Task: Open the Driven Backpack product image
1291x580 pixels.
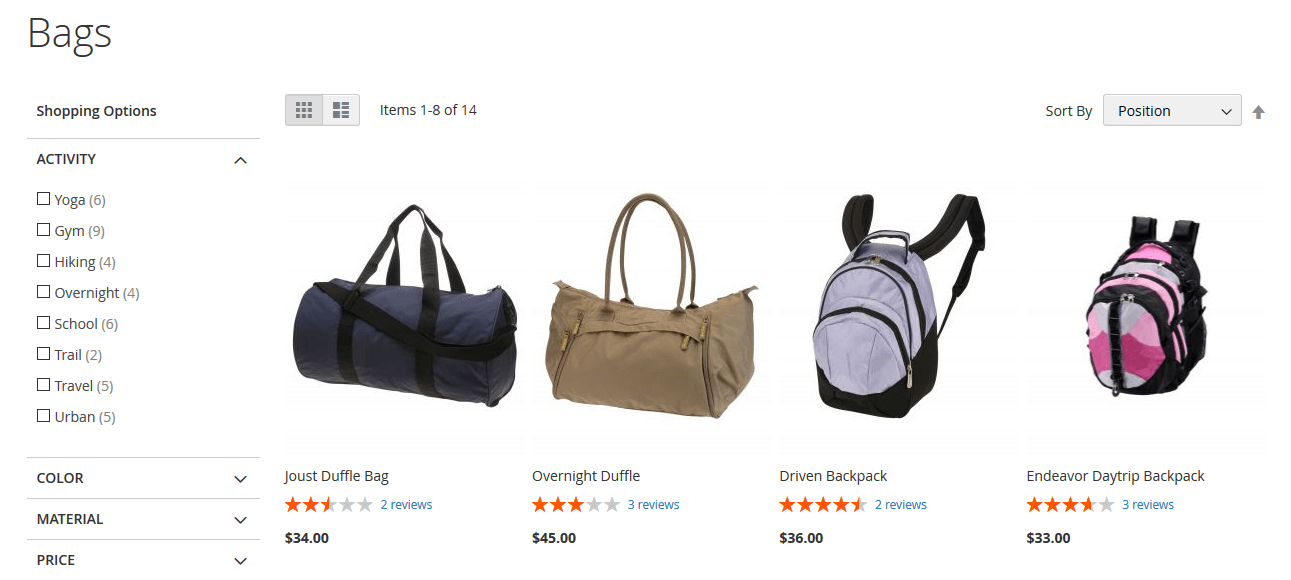Action: (898, 304)
